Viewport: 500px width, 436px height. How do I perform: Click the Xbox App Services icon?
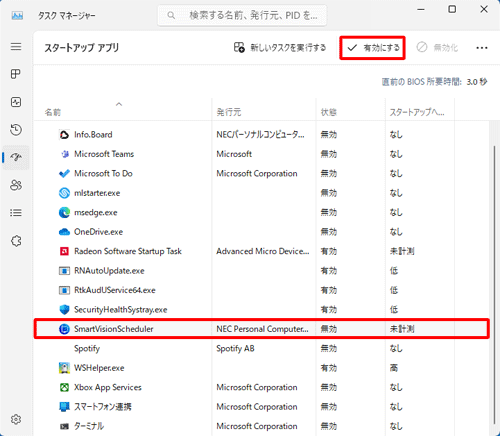pos(64,387)
